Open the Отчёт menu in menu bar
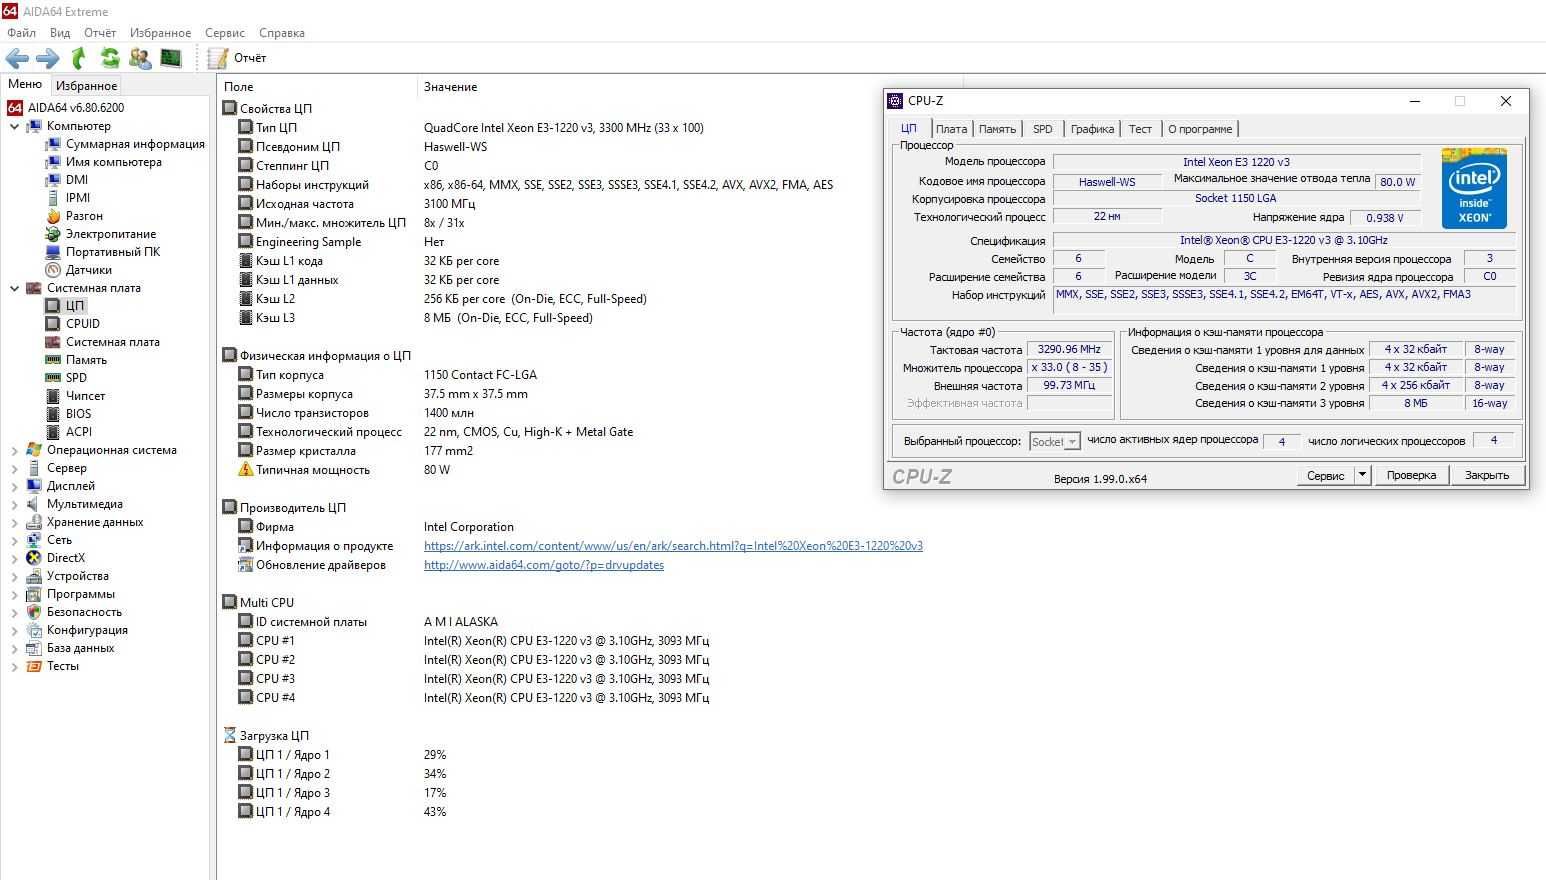The height and width of the screenshot is (880, 1546). point(100,32)
